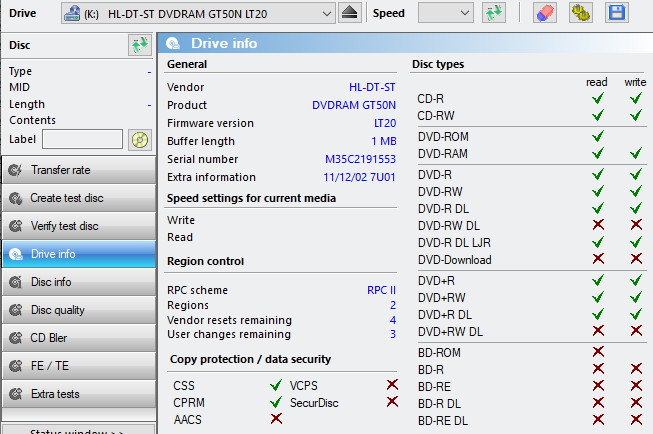Click the CPRM supported checkmark
Viewport: 653px width, 434px height.
point(276,402)
